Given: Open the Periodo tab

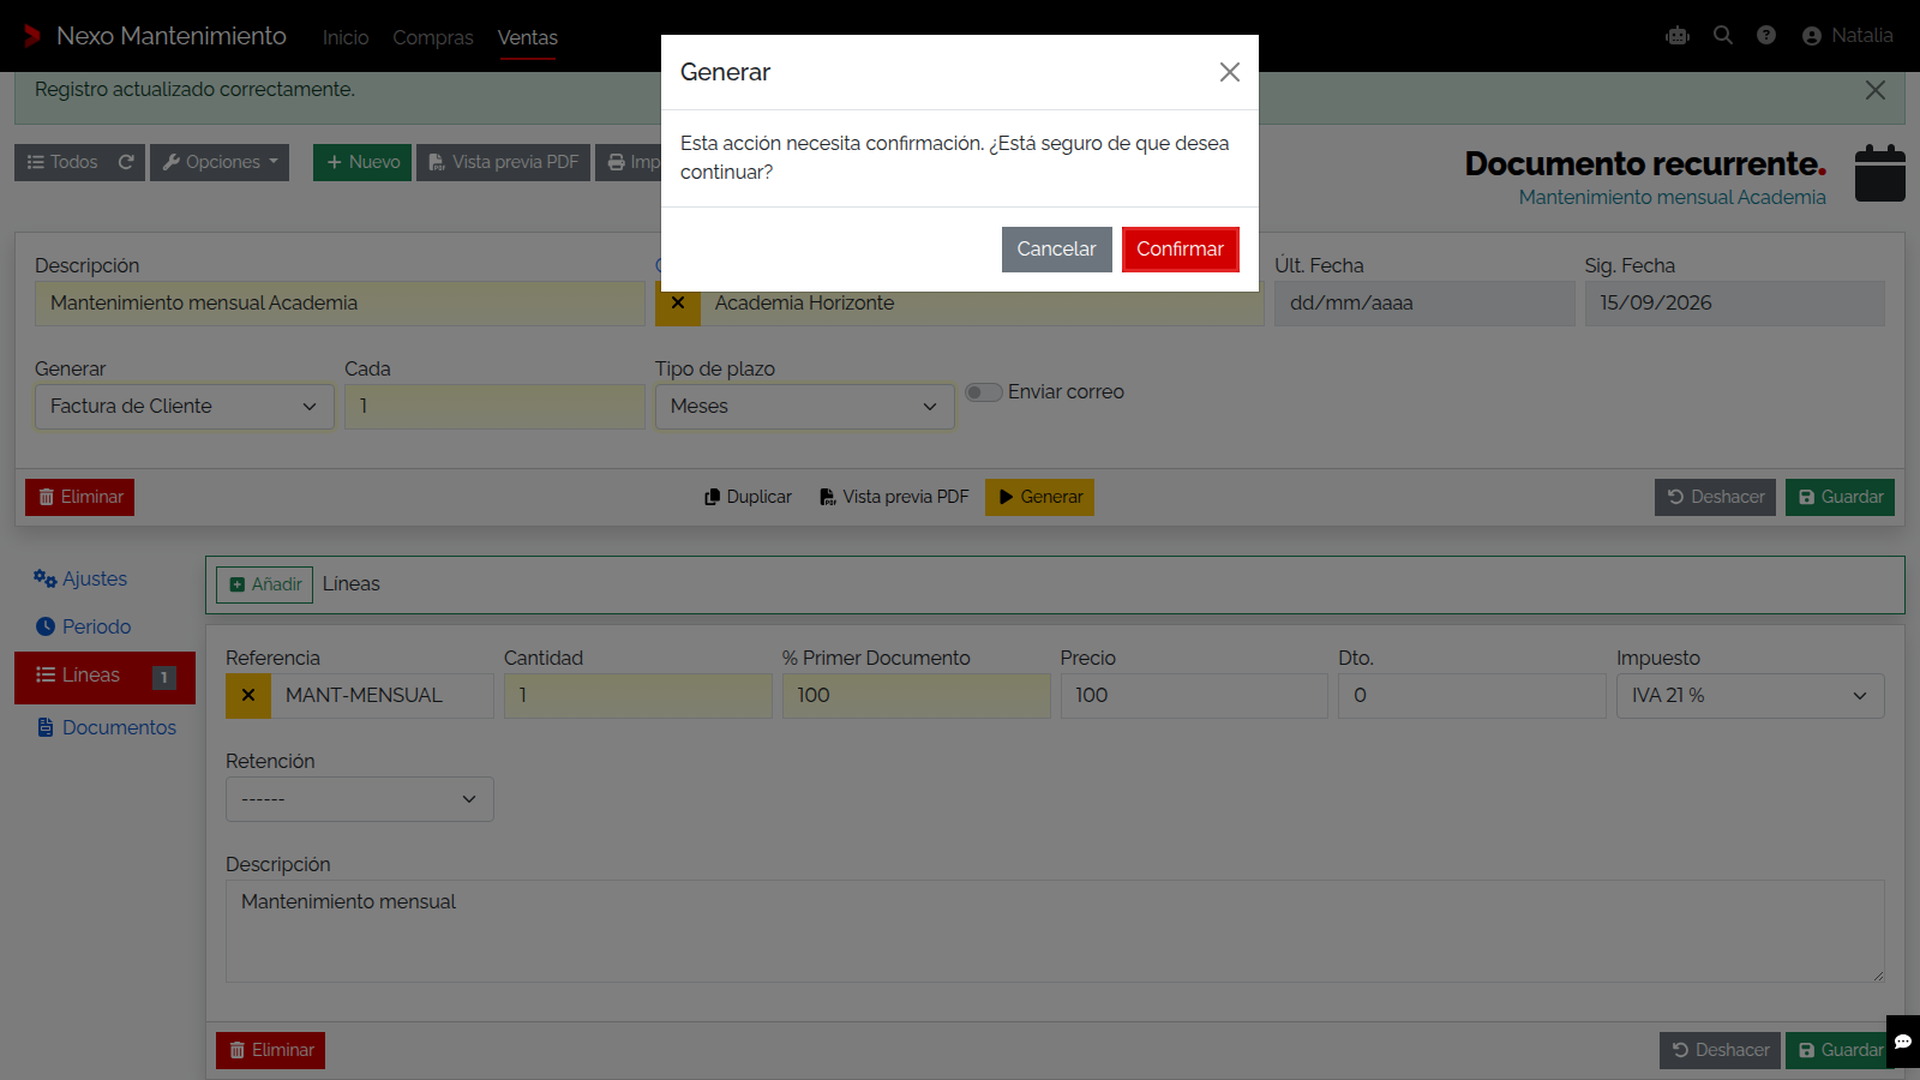Looking at the screenshot, I should coord(83,627).
